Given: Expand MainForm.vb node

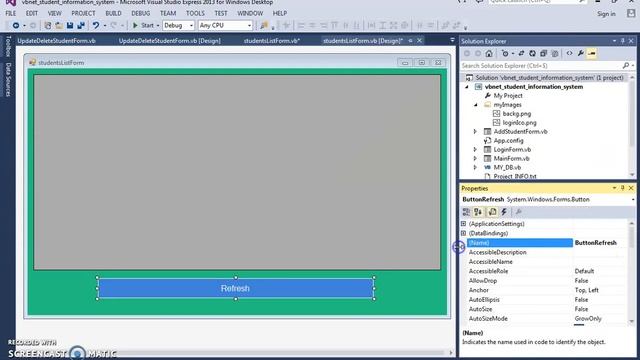Looking at the screenshot, I should tap(475, 158).
